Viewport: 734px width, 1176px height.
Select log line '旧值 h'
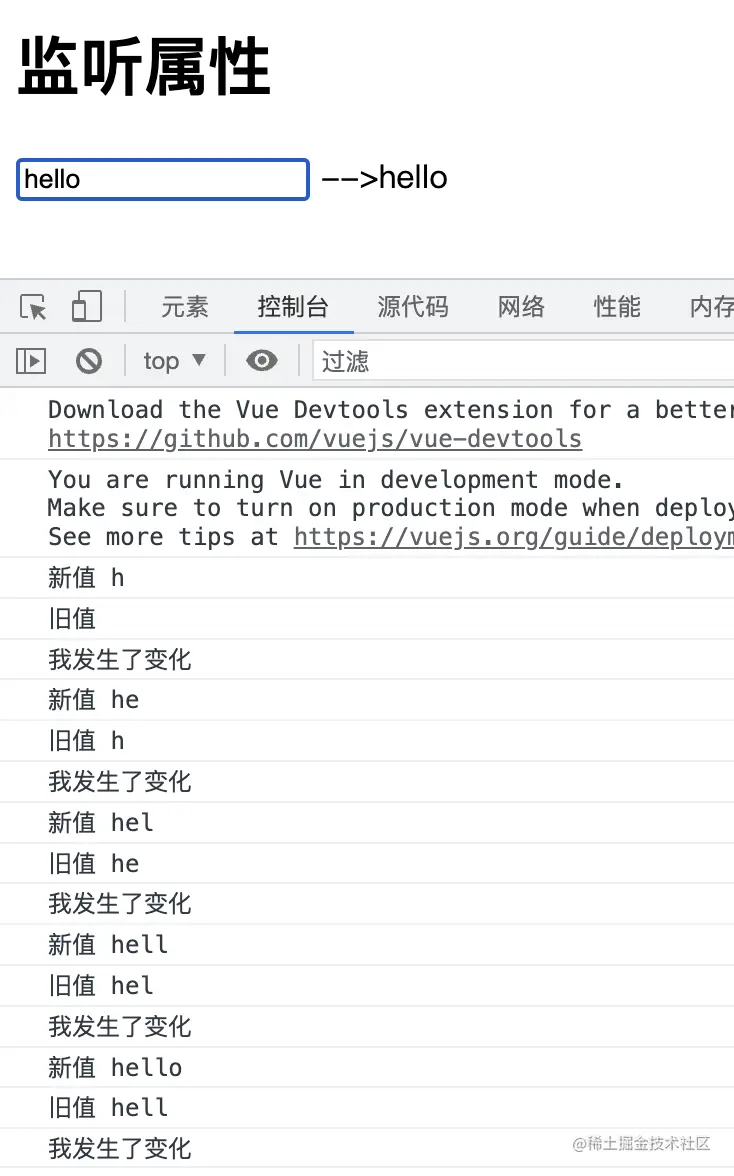(x=86, y=741)
